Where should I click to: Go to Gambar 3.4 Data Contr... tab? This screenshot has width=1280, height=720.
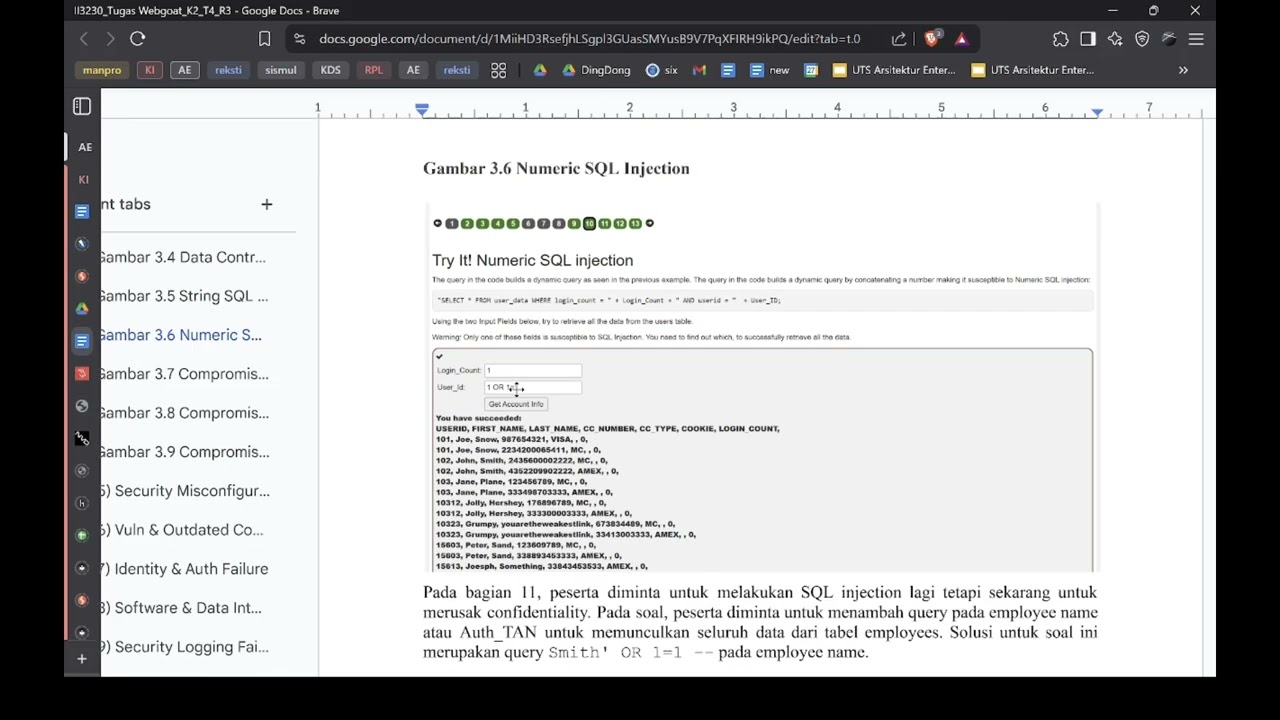coord(183,257)
